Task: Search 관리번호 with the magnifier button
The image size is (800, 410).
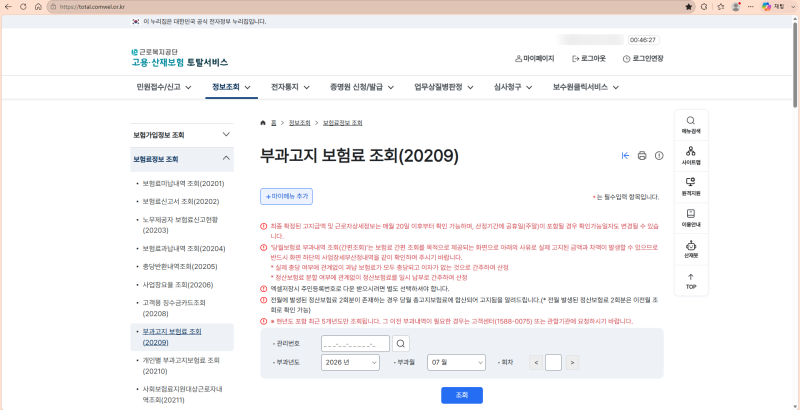Action: [x=401, y=344]
